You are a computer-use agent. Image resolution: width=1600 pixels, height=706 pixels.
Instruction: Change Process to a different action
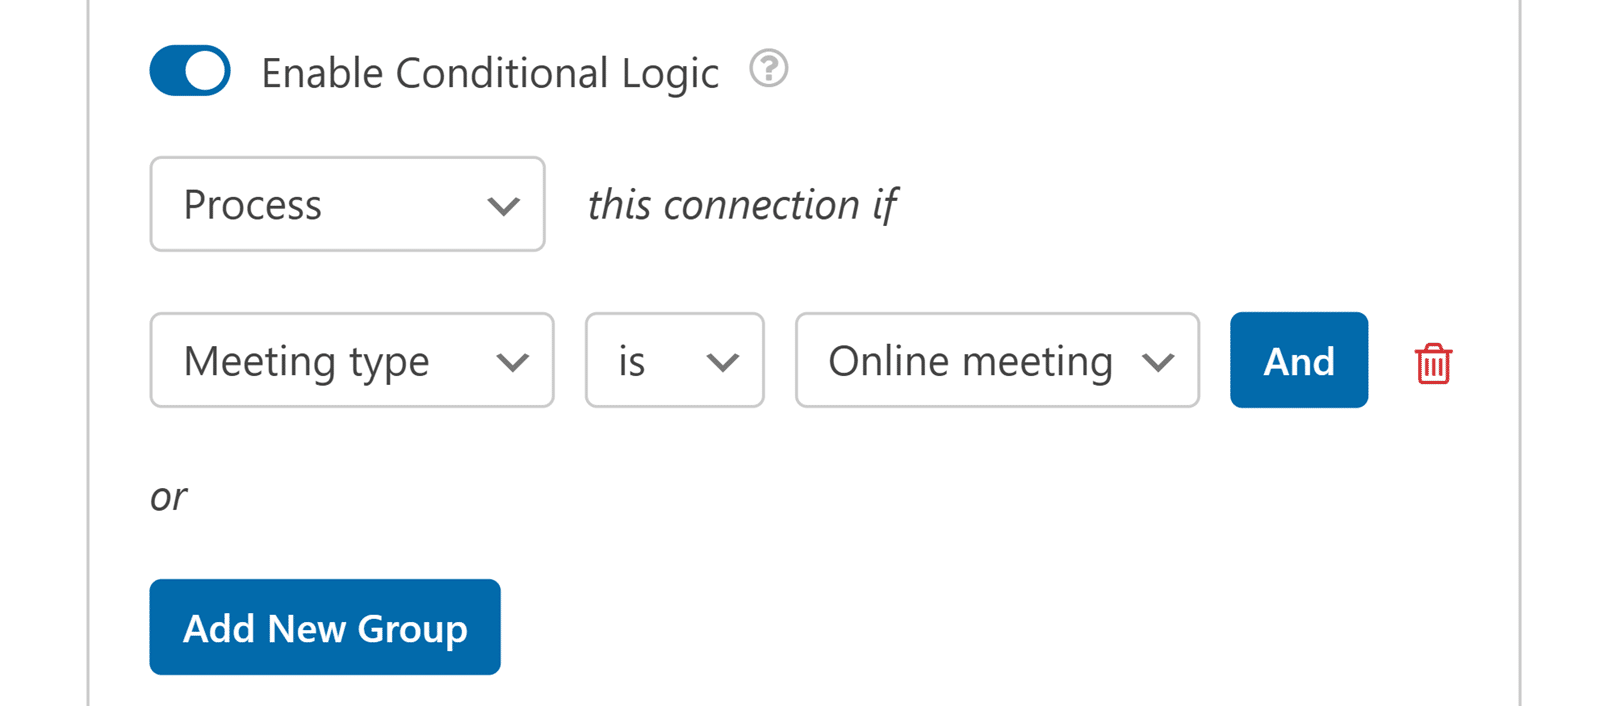346,204
